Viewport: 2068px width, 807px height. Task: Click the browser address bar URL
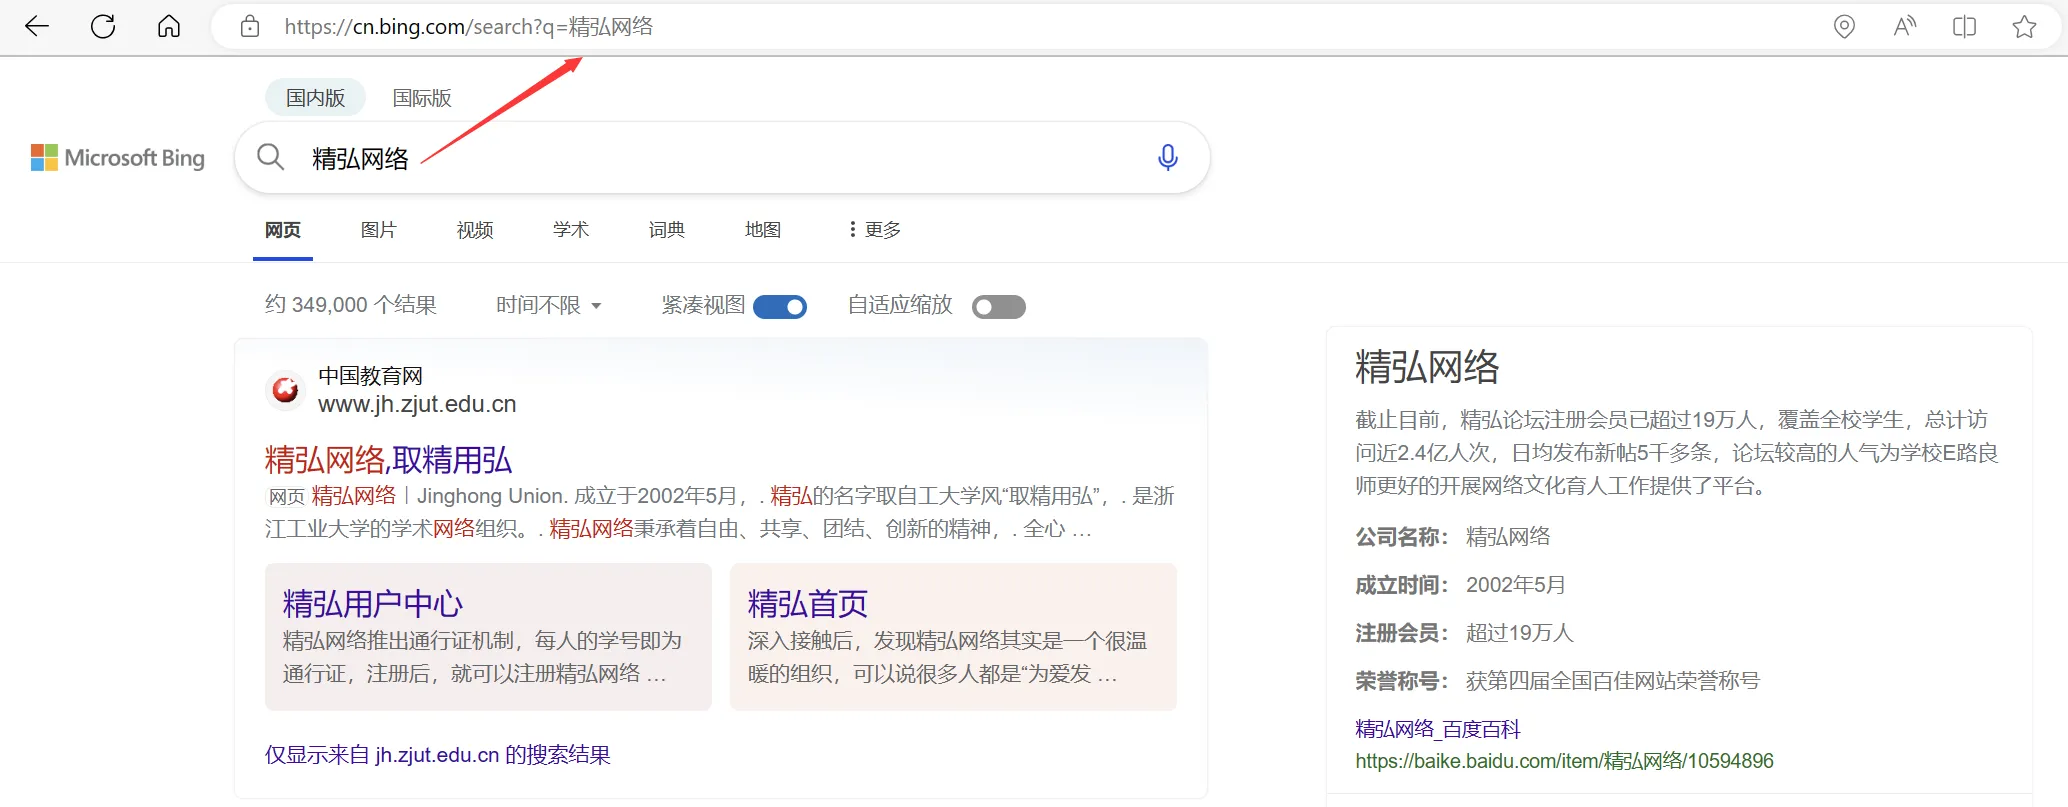pos(469,27)
